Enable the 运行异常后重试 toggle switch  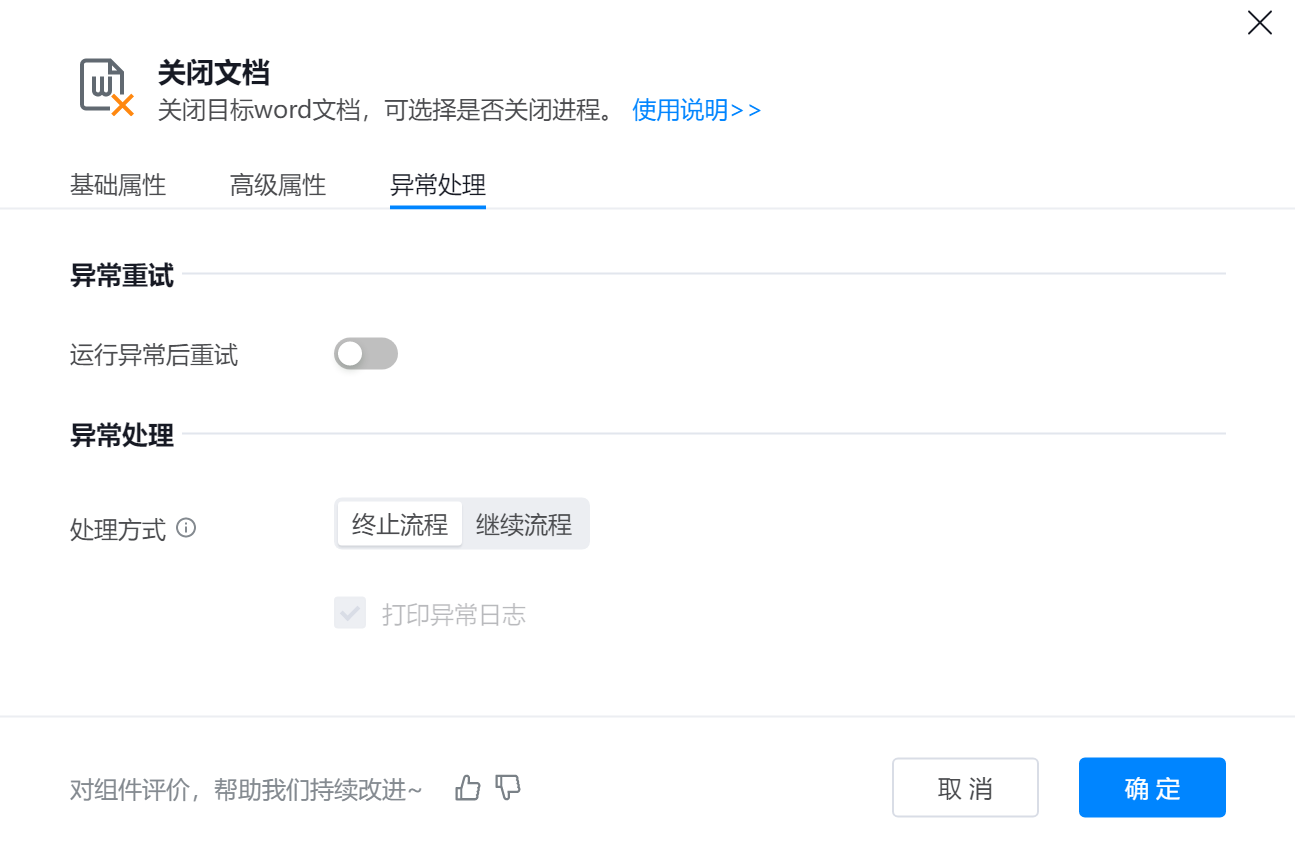pyautogui.click(x=366, y=354)
